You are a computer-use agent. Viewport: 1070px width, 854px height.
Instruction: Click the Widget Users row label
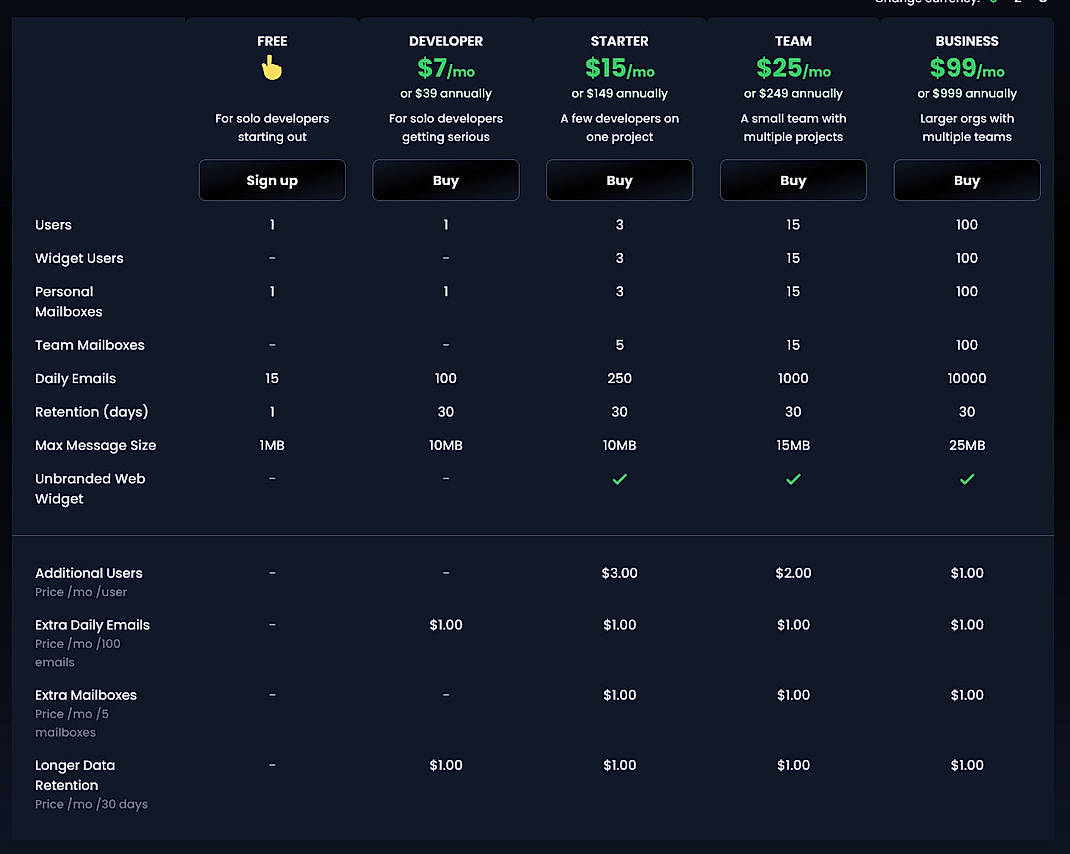point(79,258)
